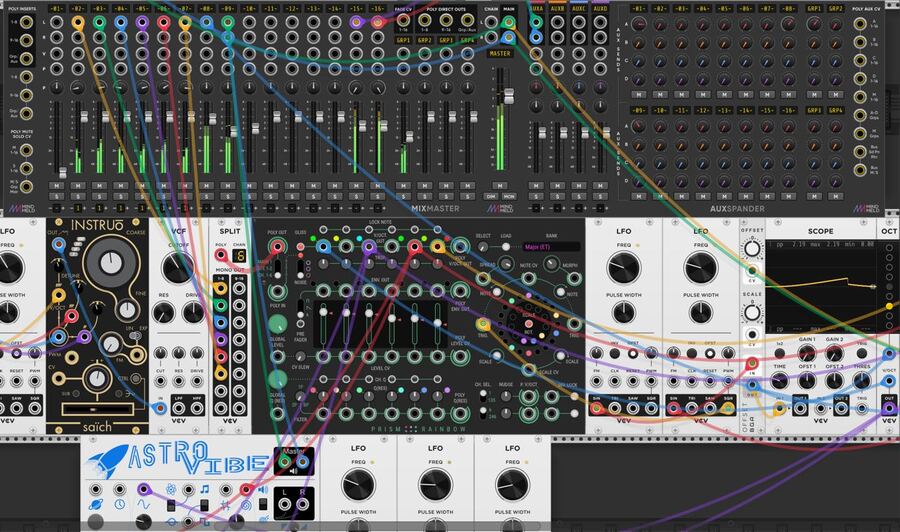
Task: Click MixMaster Chain L input jack
Action: (491, 22)
